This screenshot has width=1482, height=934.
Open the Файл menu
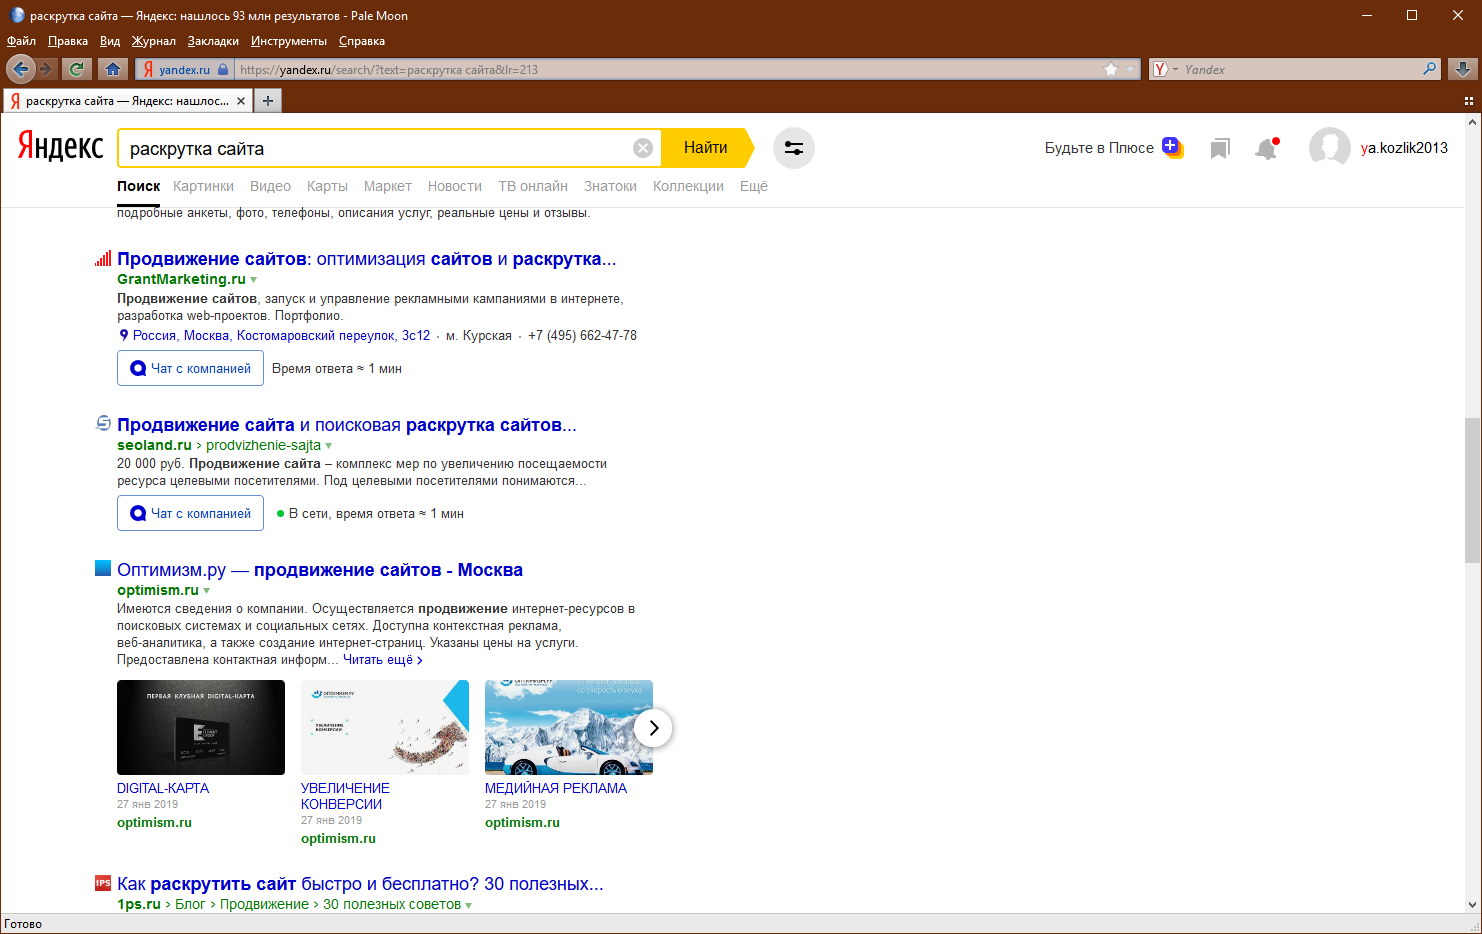[x=21, y=41]
